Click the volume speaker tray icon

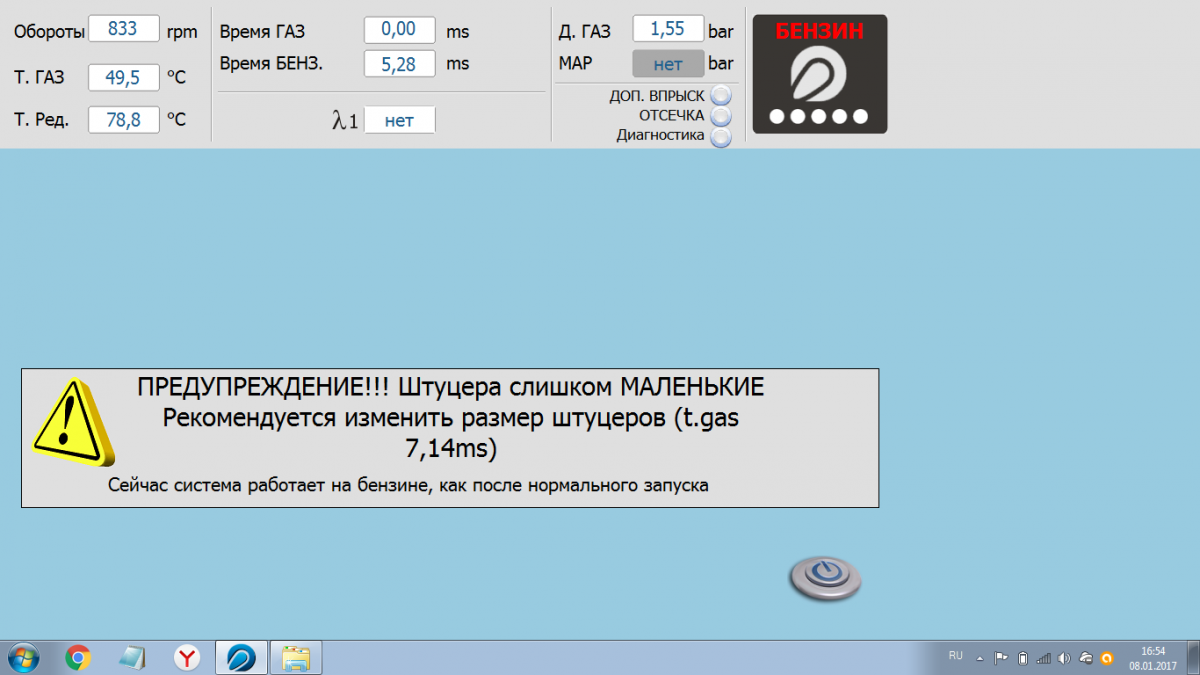coord(1064,658)
